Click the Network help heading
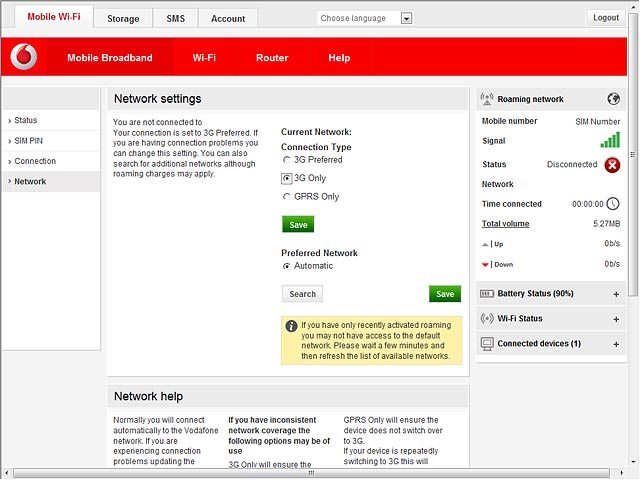The height and width of the screenshot is (480, 640). (x=149, y=396)
